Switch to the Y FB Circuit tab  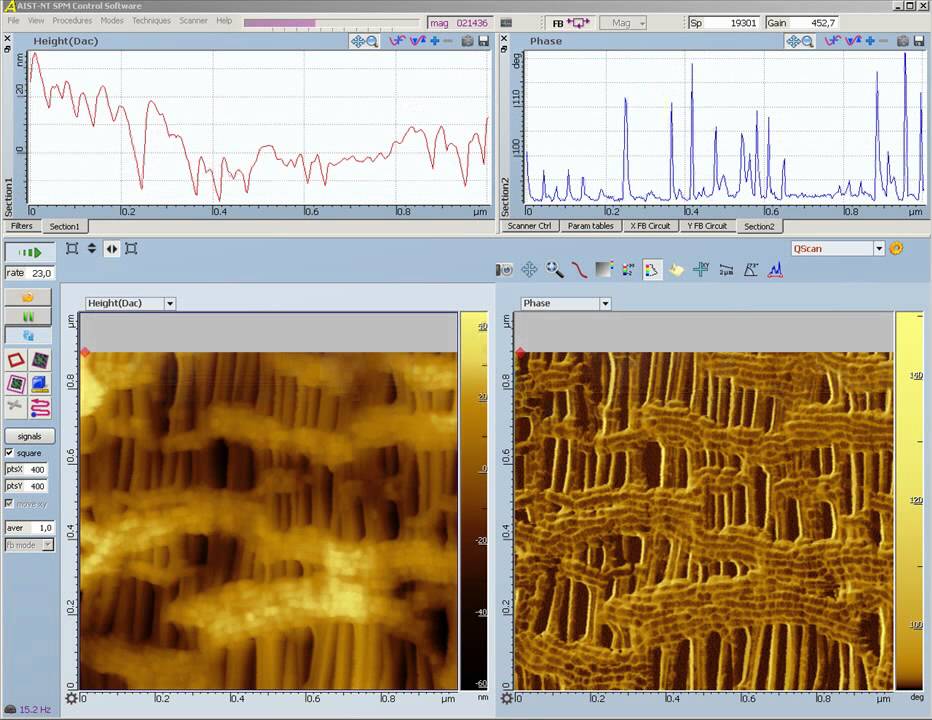pos(707,226)
